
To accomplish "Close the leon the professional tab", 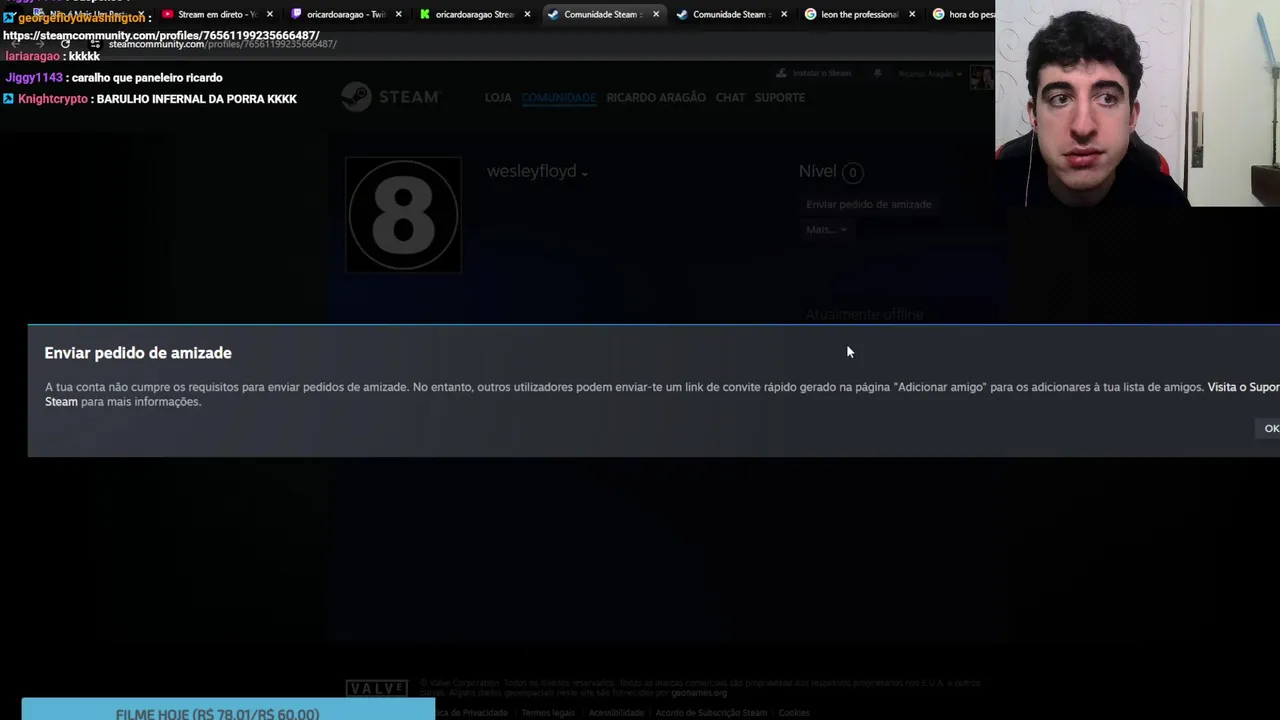I will (912, 14).
